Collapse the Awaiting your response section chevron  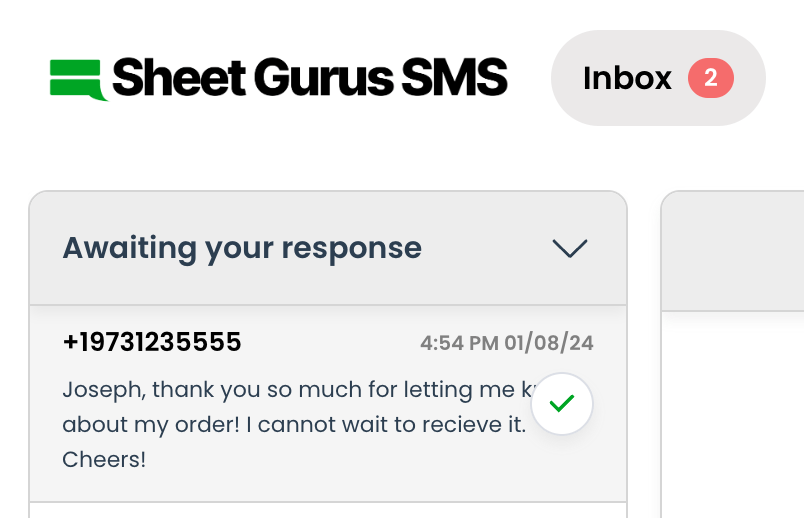570,248
